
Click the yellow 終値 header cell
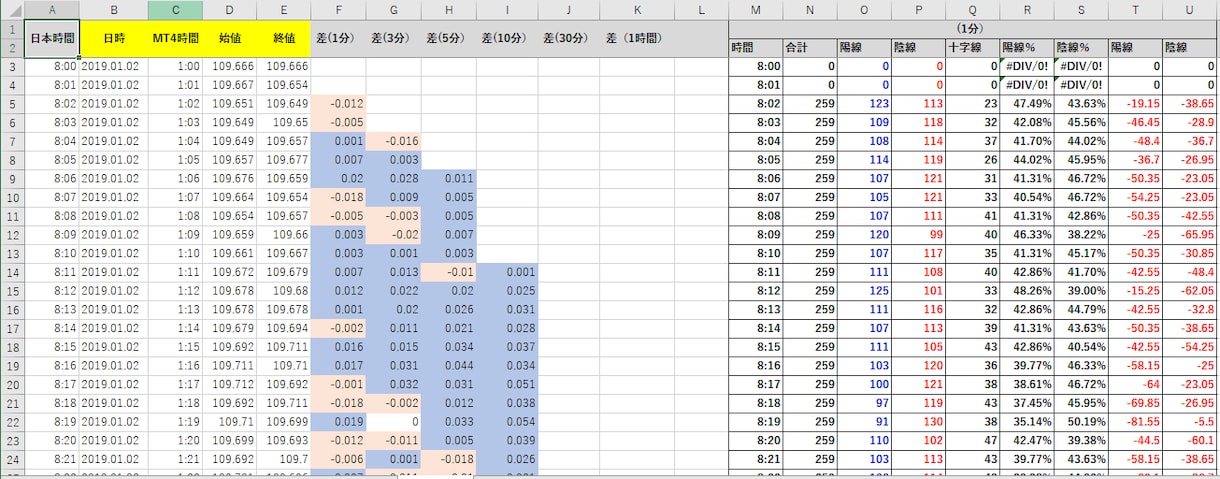click(x=283, y=38)
